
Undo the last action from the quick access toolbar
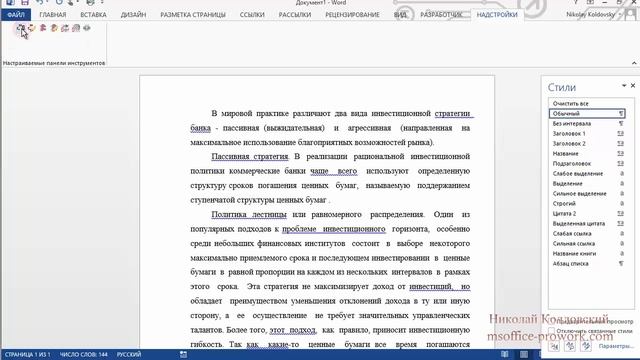click(x=39, y=2)
